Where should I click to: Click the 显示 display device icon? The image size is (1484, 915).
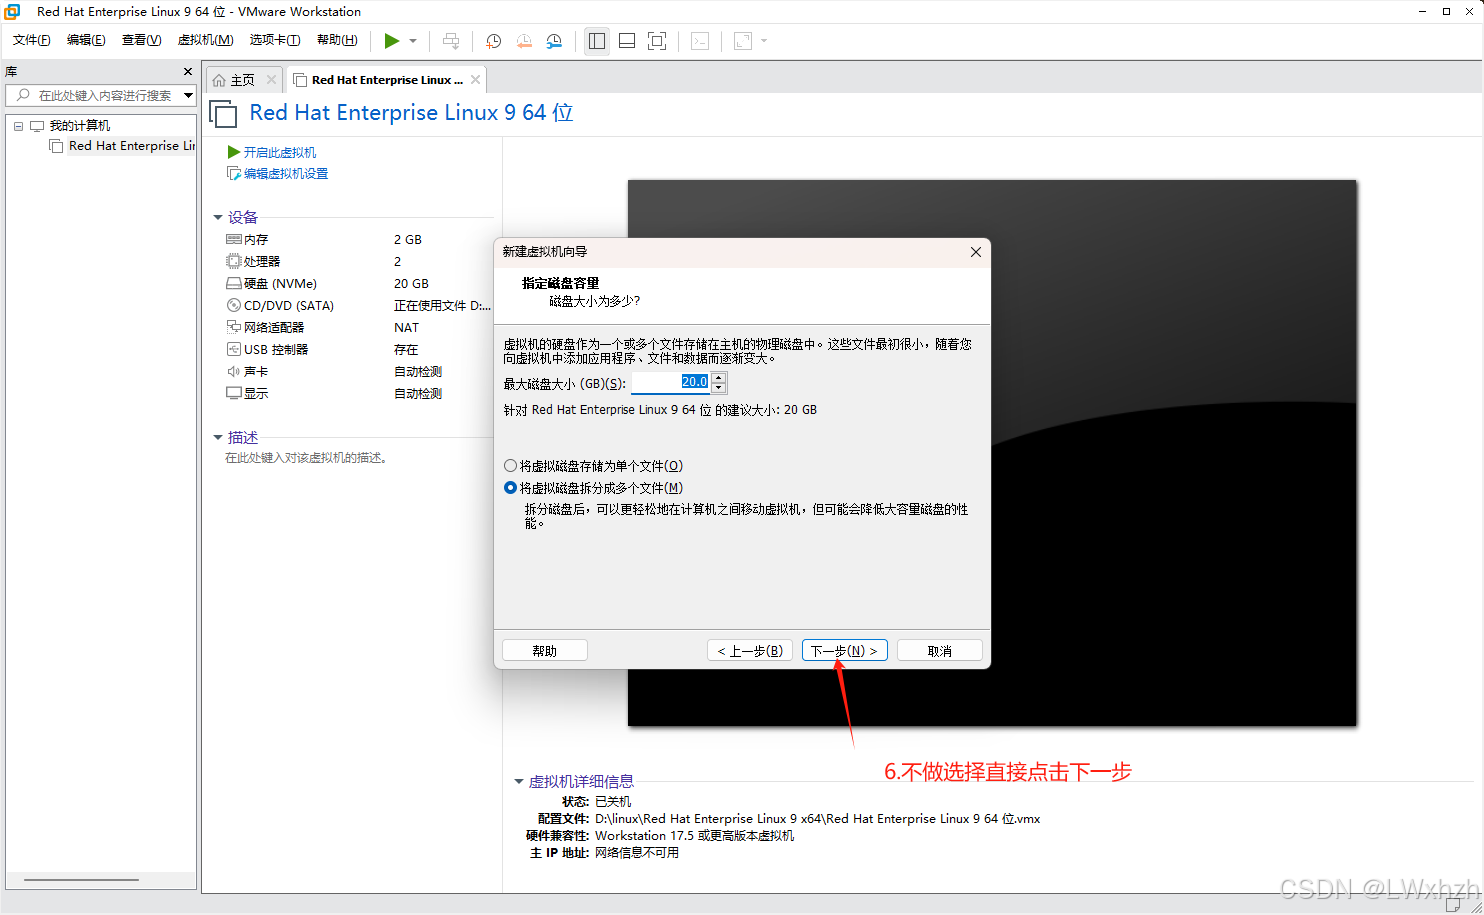[x=234, y=394]
